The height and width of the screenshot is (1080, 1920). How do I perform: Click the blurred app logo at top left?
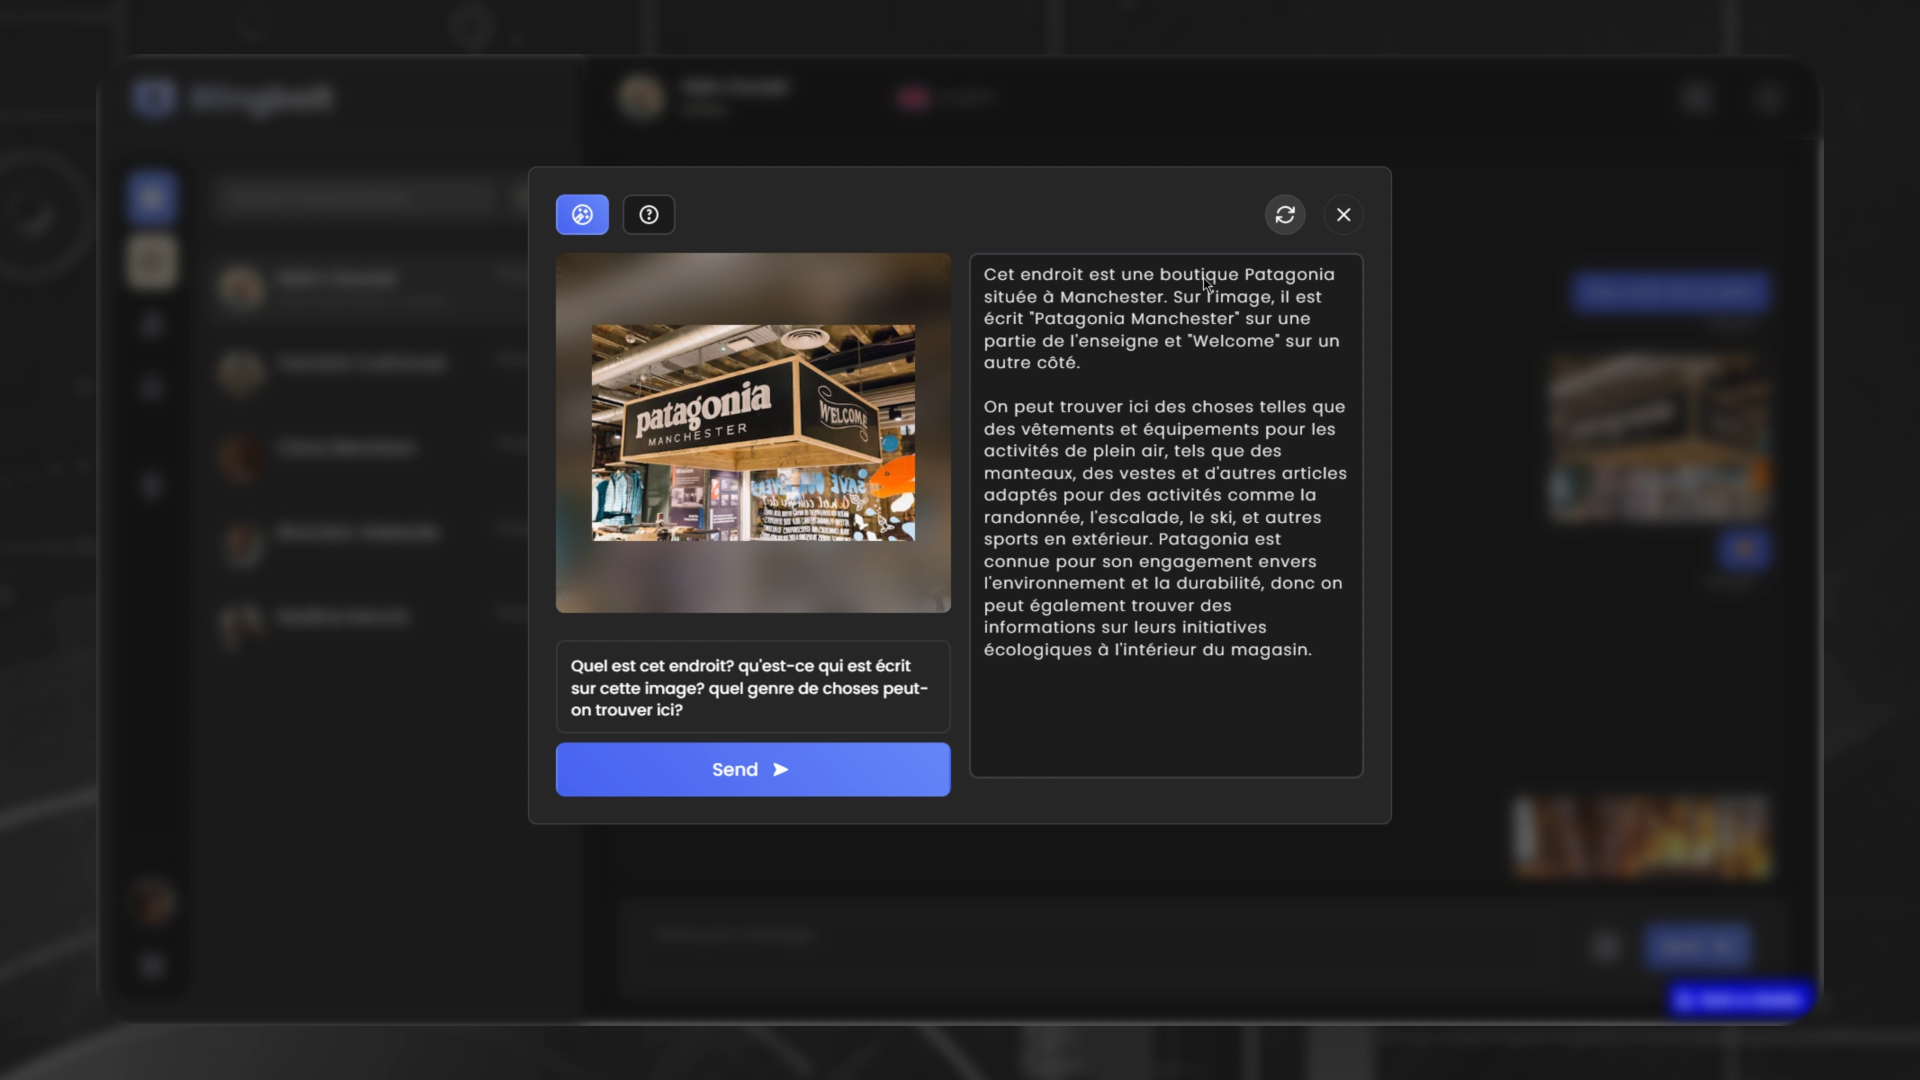(154, 98)
